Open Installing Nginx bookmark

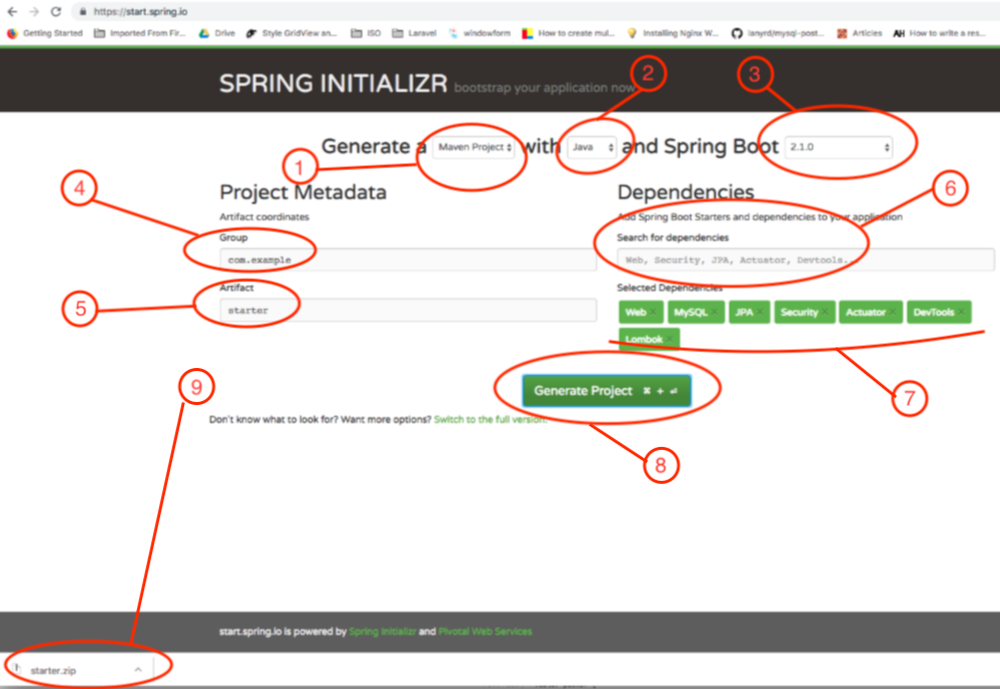673,33
